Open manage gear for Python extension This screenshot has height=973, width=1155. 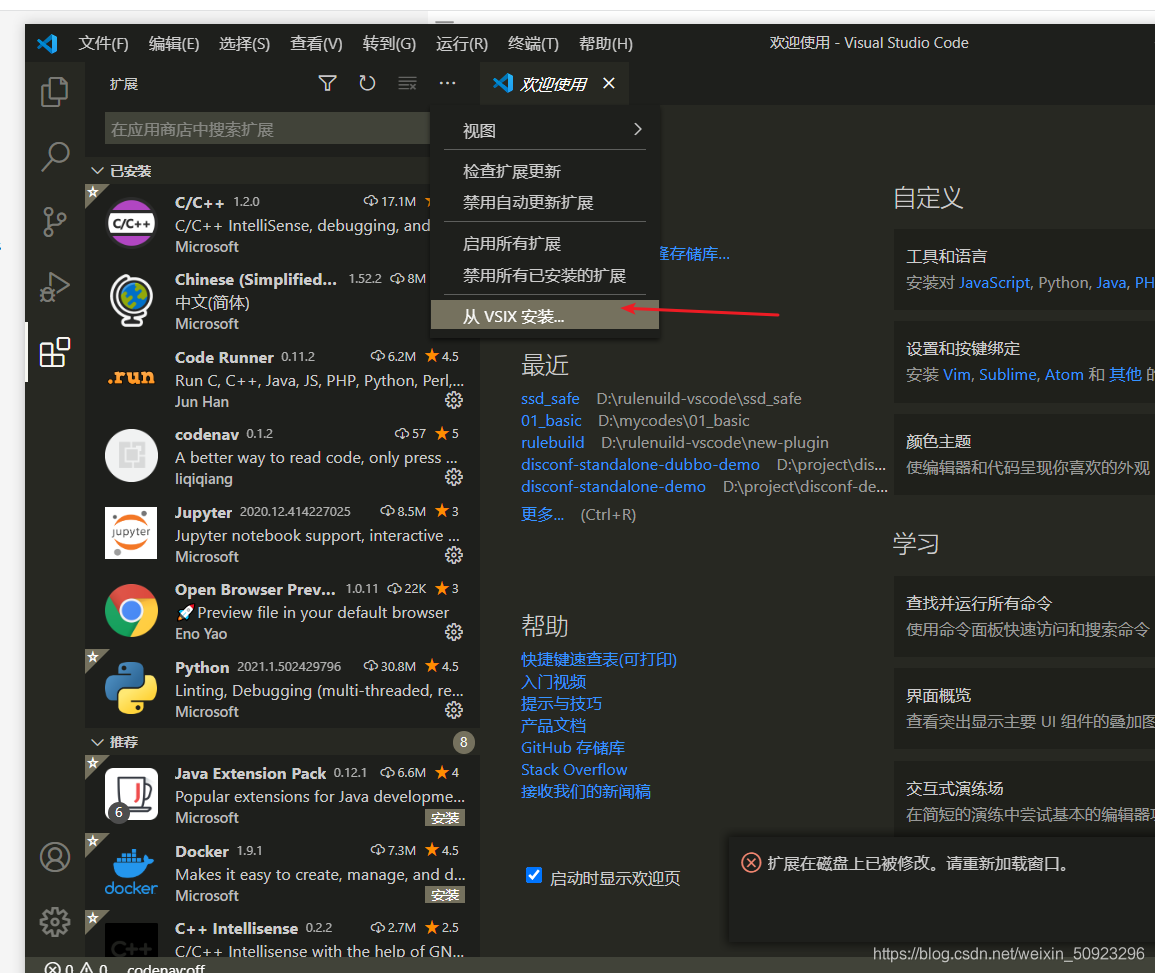[x=454, y=710]
